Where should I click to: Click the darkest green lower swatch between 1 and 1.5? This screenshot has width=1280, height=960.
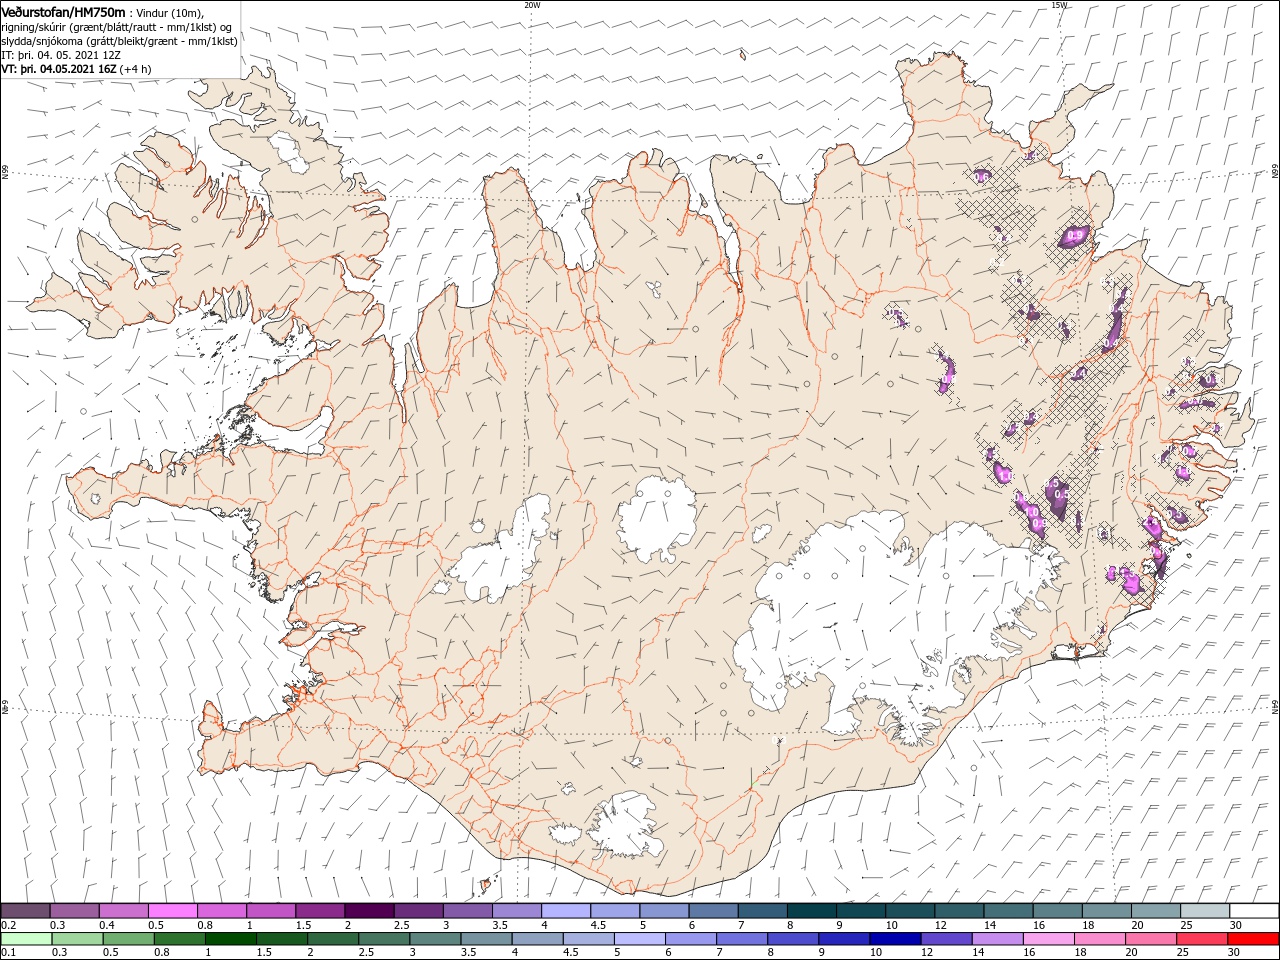pyautogui.click(x=230, y=939)
